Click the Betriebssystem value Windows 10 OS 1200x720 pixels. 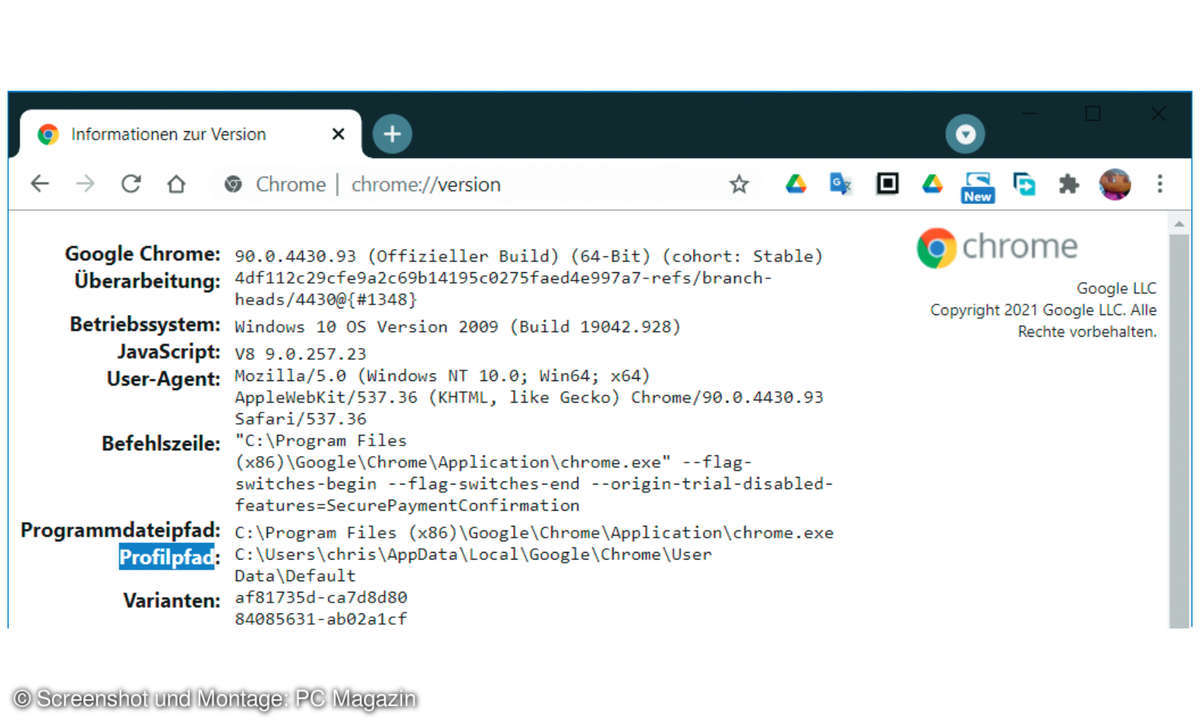tap(457, 327)
